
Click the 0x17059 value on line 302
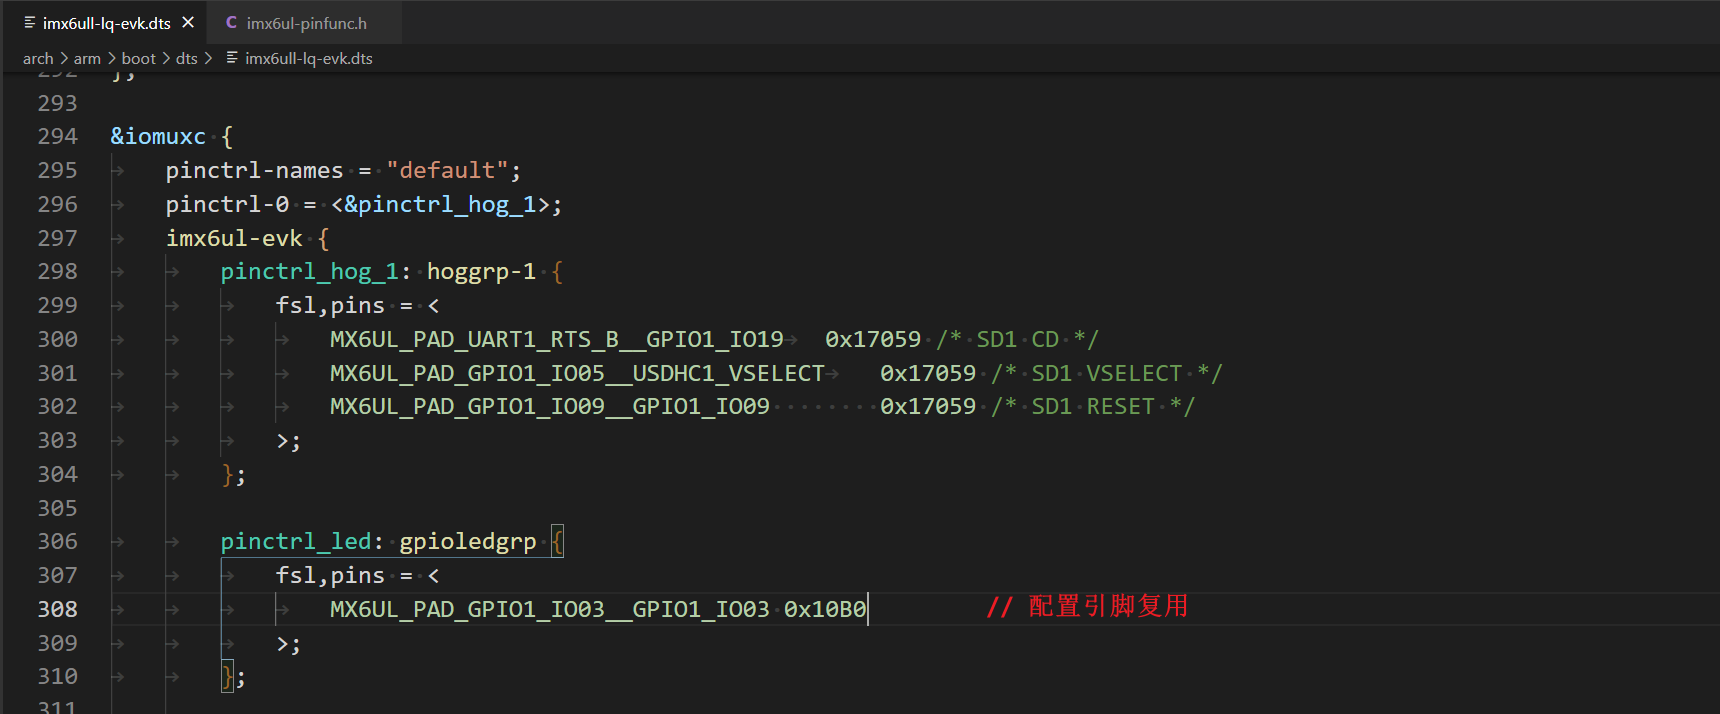(x=928, y=406)
